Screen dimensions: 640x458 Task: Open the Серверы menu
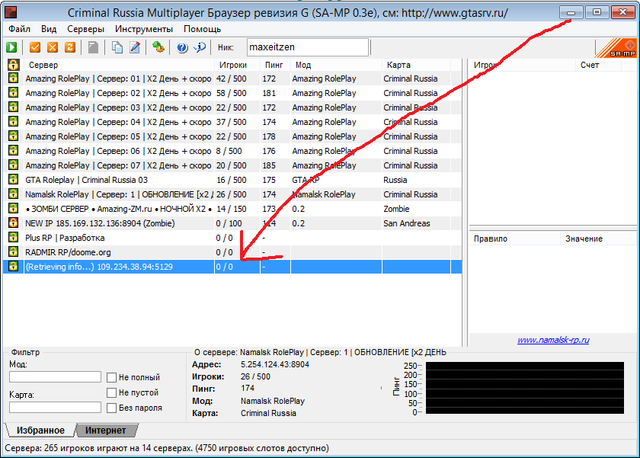click(86, 29)
